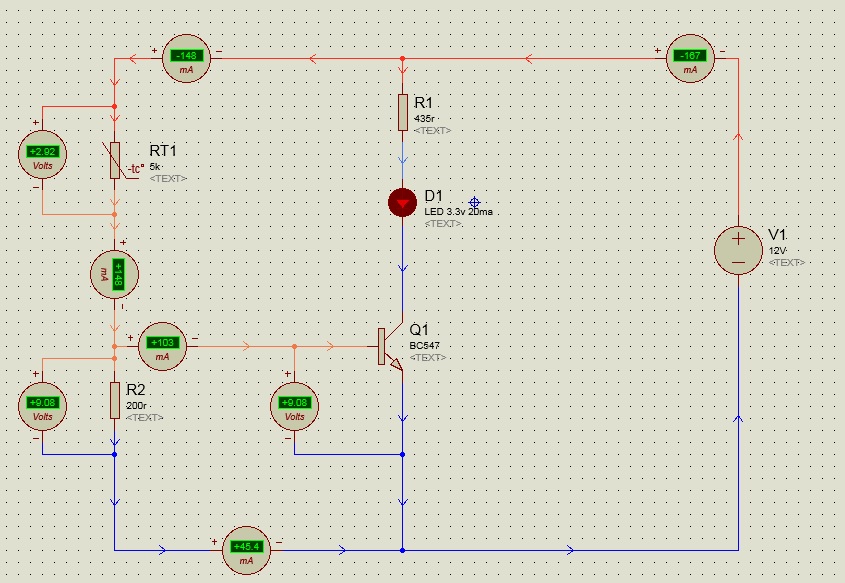Select the ammeter reading -167 mA
845x583 pixels.
690,58
